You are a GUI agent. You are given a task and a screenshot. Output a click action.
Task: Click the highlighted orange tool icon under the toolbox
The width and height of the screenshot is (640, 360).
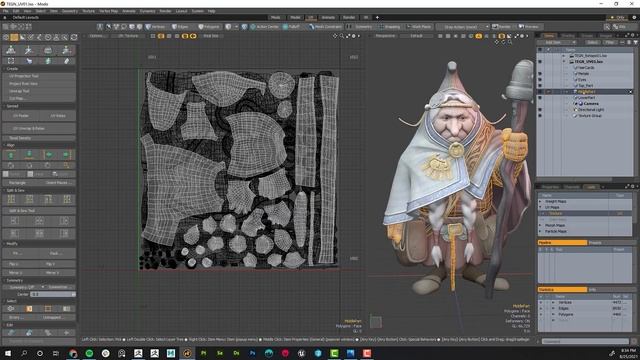pyautogui.click(x=14, y=37)
